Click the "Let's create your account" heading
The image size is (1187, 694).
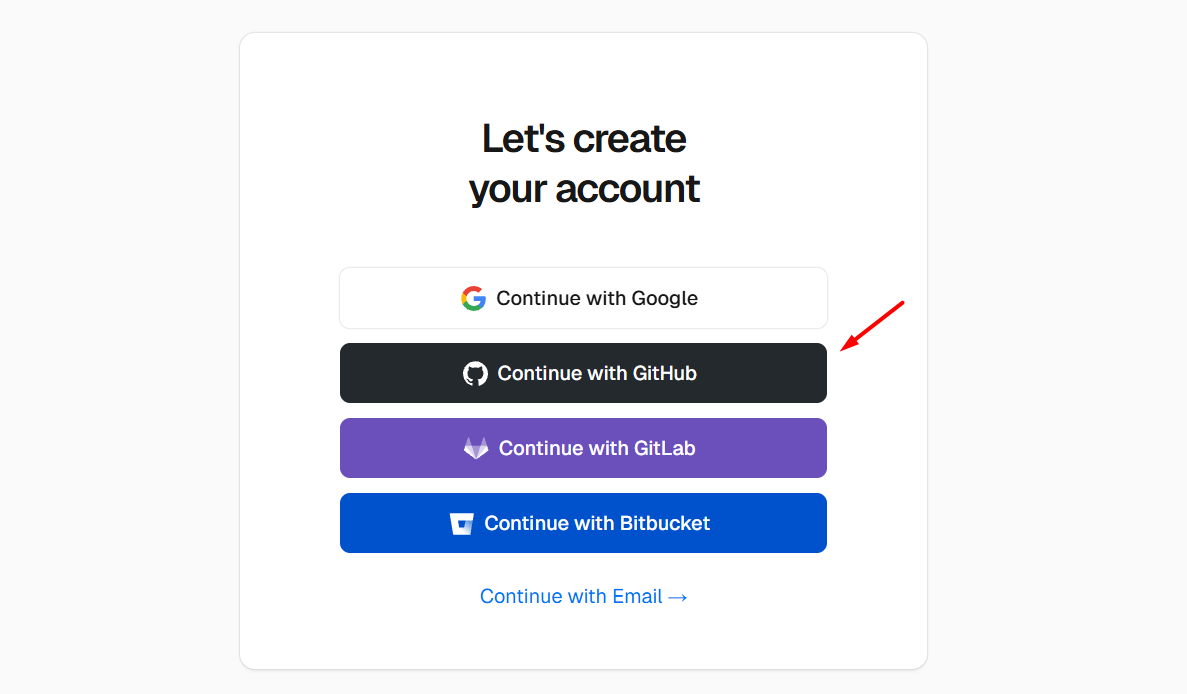584,163
